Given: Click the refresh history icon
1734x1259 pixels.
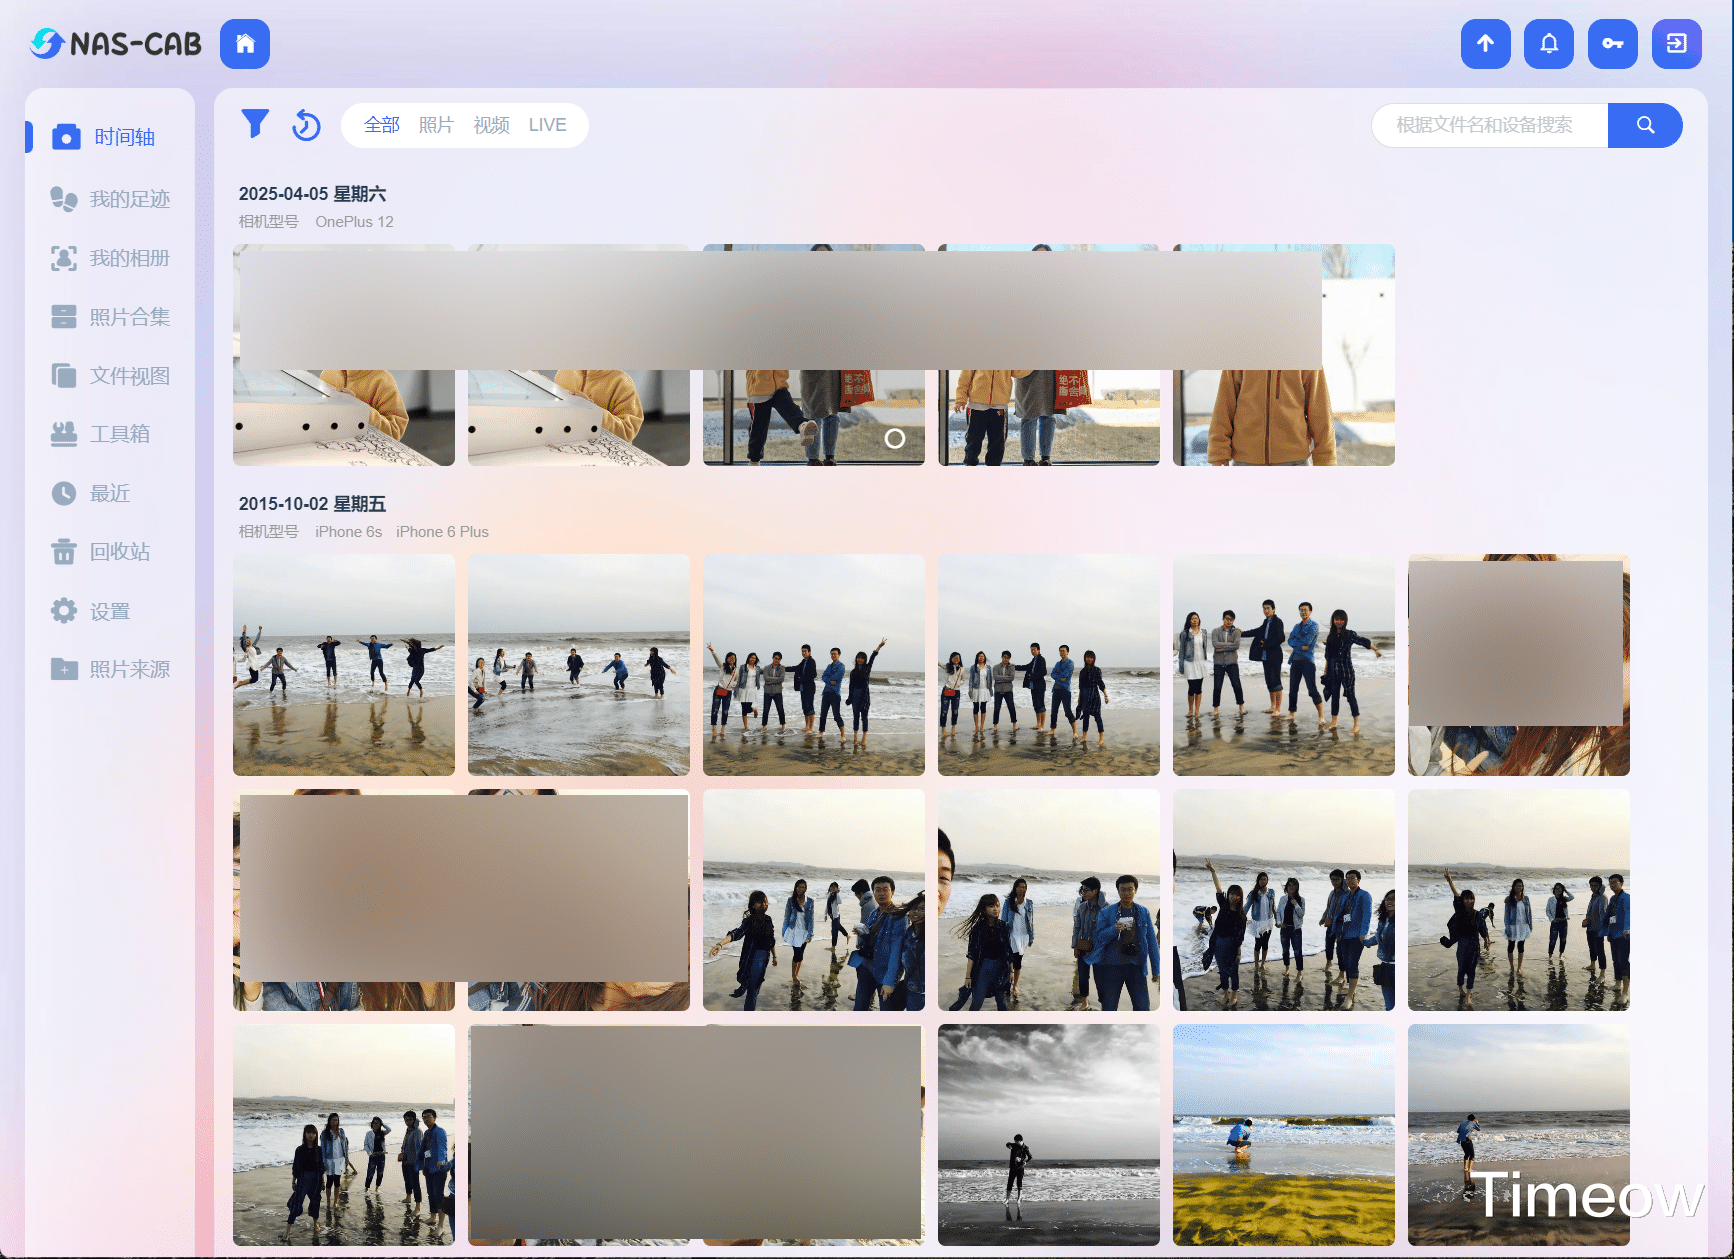Looking at the screenshot, I should click(306, 125).
